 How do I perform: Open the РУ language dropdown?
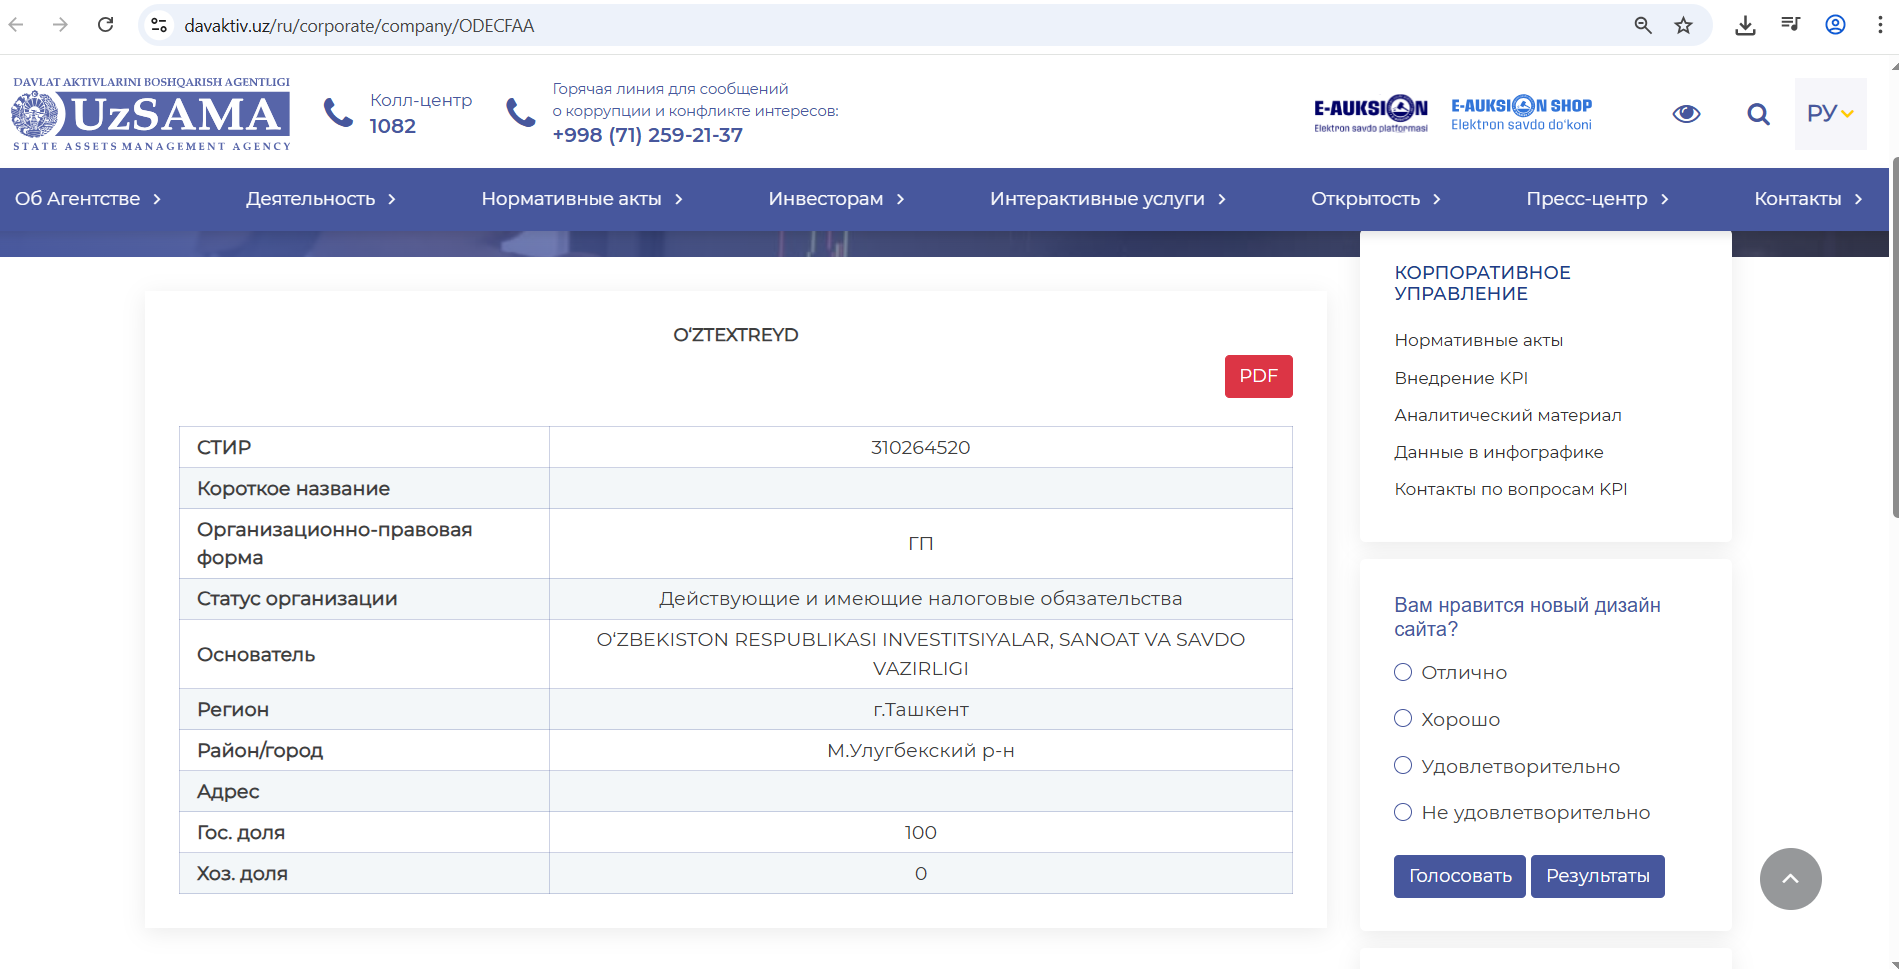pyautogui.click(x=1830, y=114)
